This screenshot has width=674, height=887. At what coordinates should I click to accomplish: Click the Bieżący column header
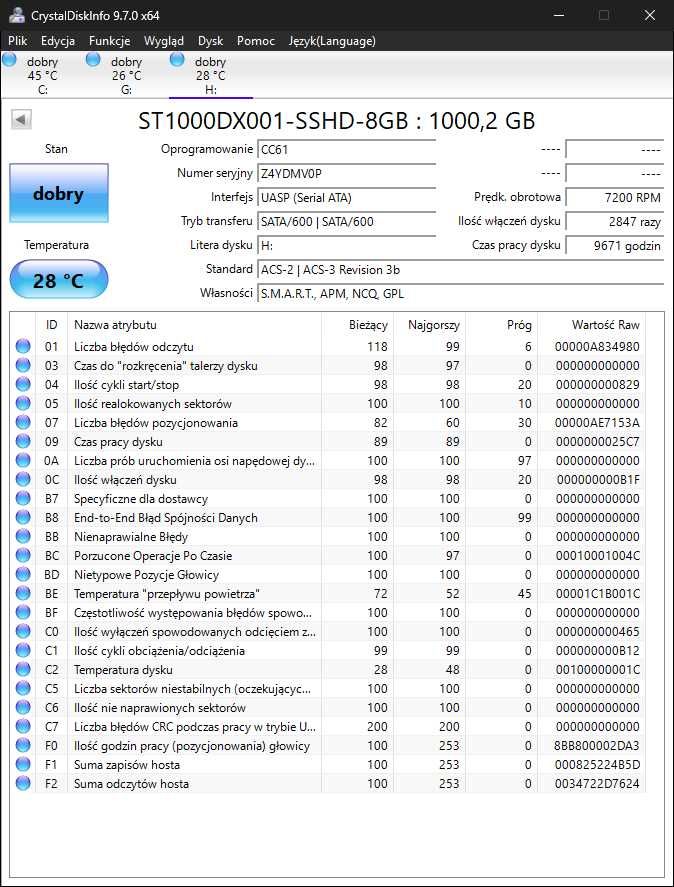coord(358,325)
